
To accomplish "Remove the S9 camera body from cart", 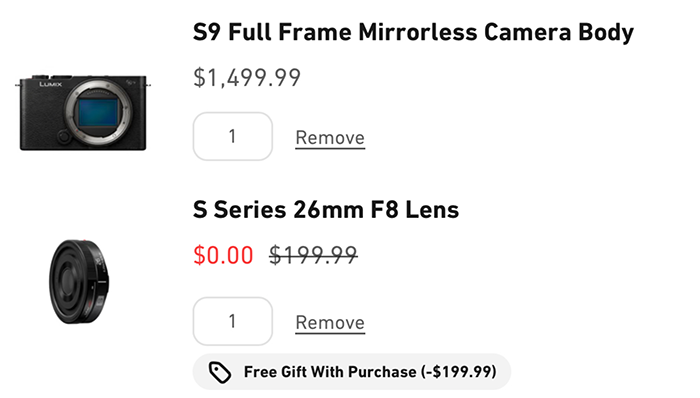I will [330, 138].
